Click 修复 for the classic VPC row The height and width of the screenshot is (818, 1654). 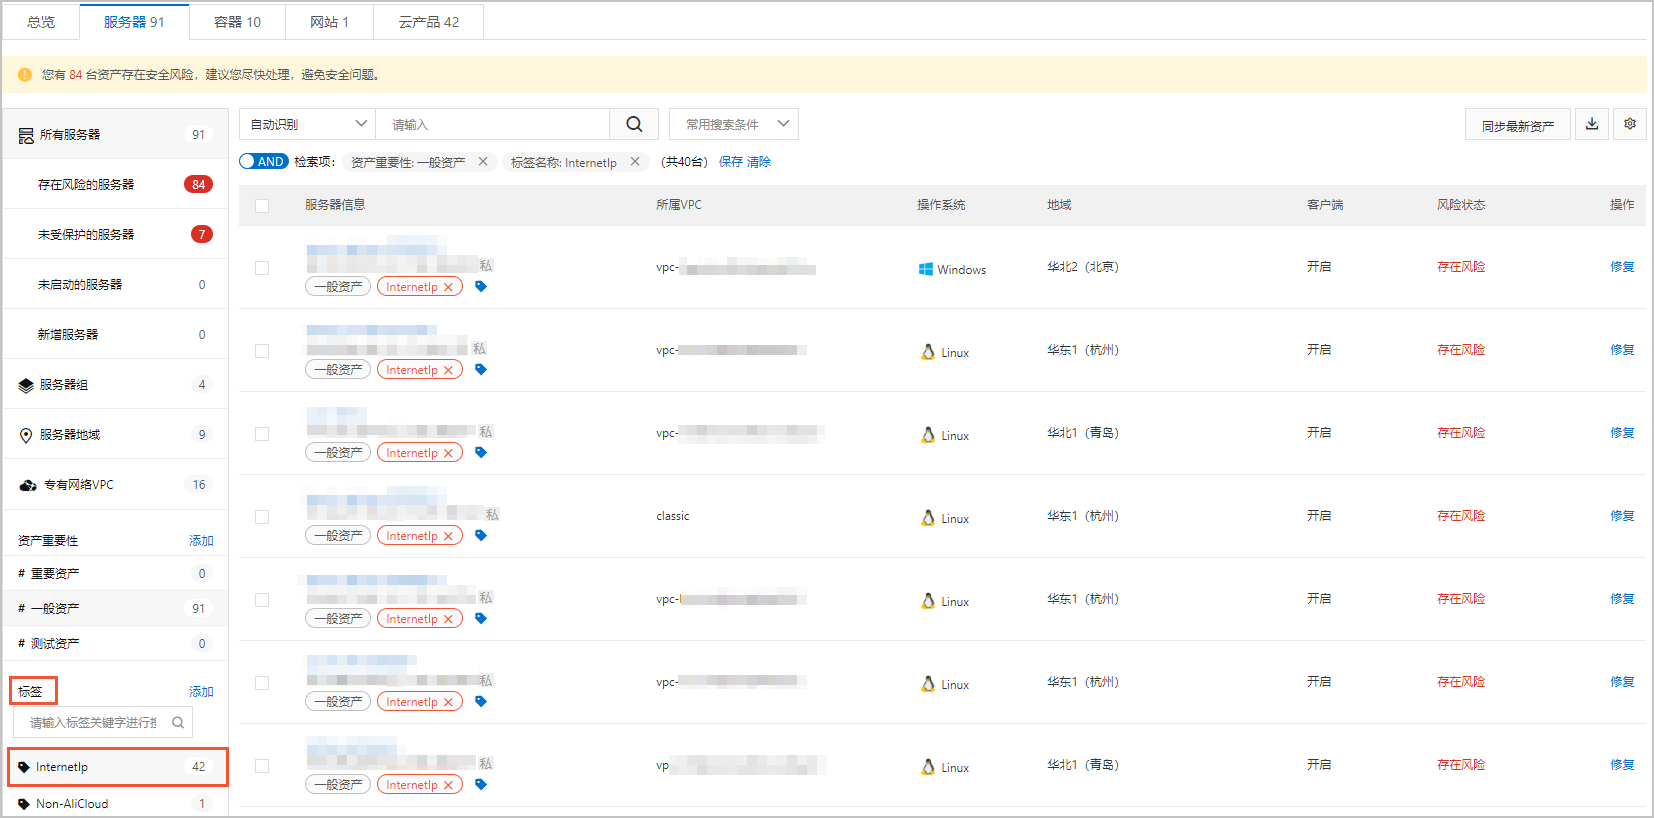click(1622, 516)
